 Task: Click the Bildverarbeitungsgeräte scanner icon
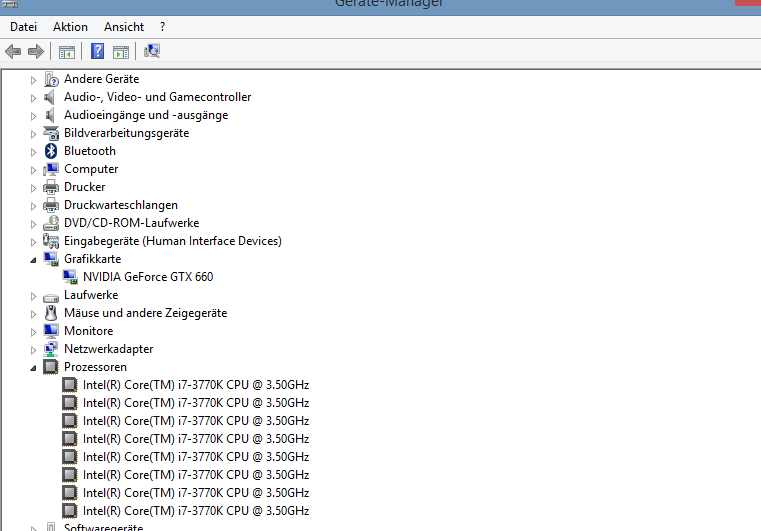51,133
